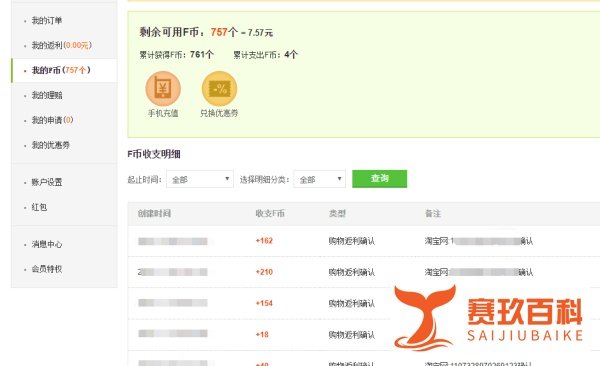
Task: Click 购物返利确认 in the +162 row
Action: (x=352, y=241)
